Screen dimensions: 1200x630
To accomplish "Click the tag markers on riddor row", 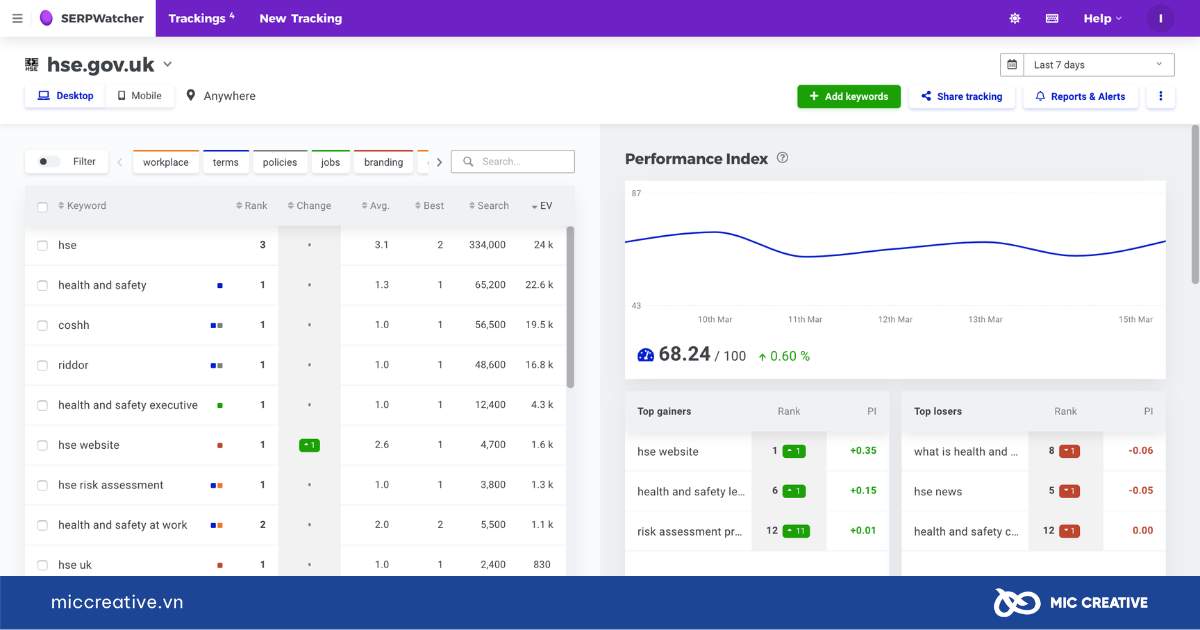I will pos(216,365).
